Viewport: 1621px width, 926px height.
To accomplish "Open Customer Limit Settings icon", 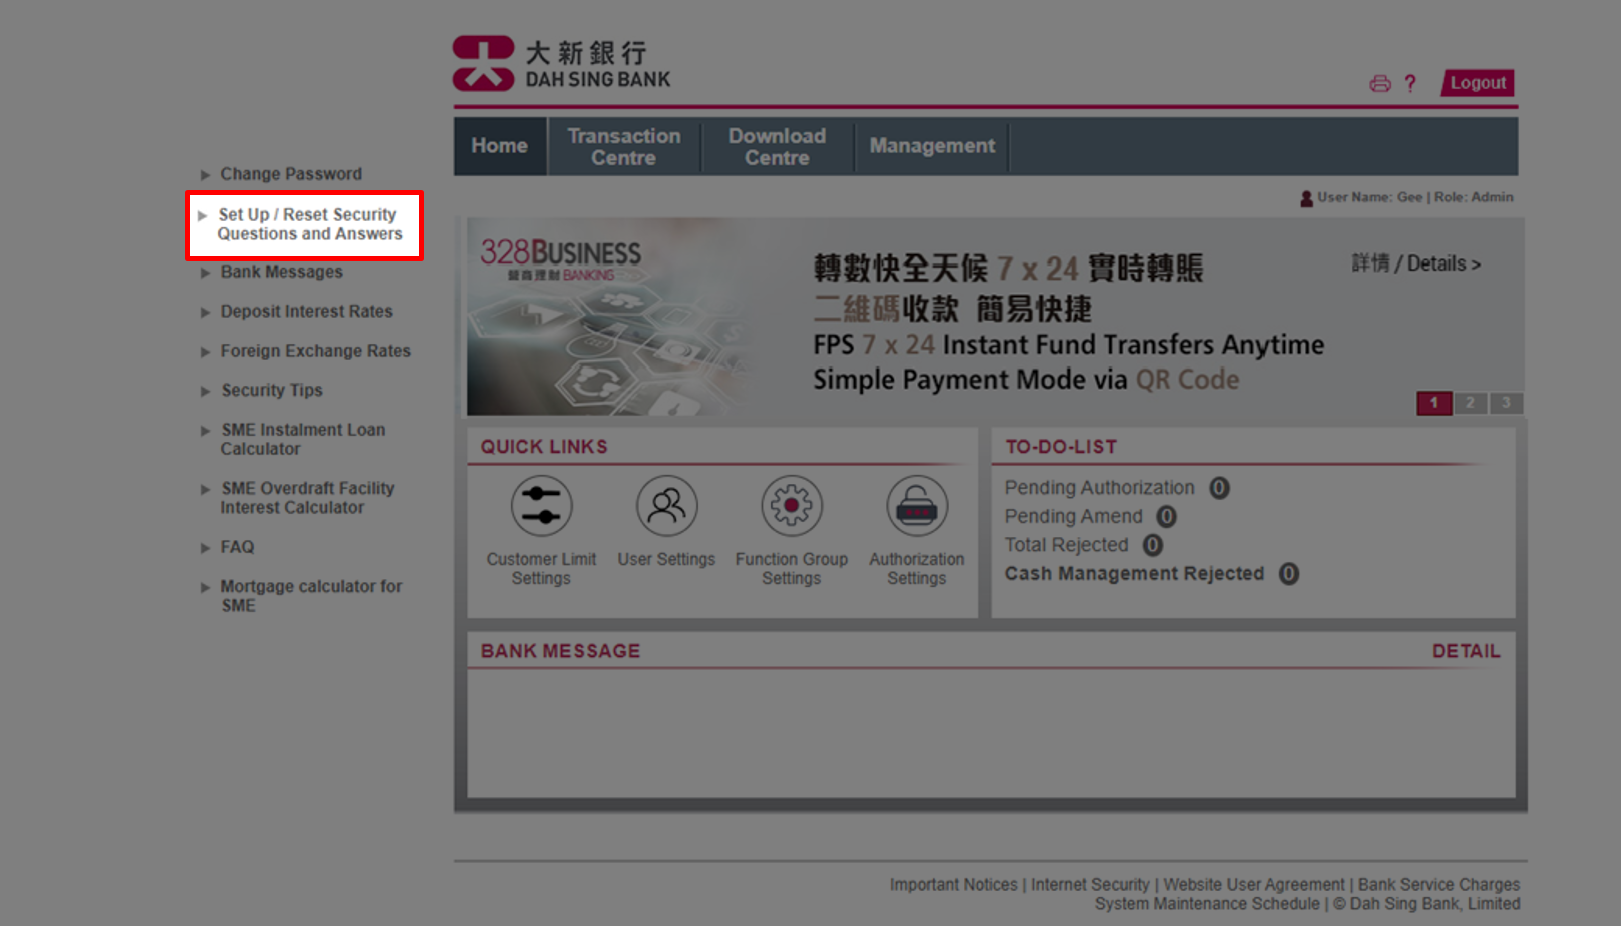I will pyautogui.click(x=541, y=506).
